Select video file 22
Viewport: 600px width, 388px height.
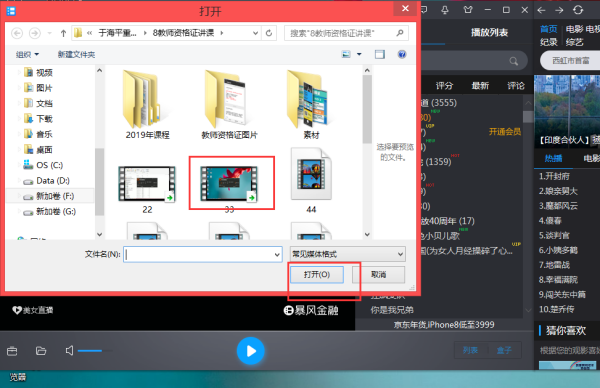[x=147, y=189]
